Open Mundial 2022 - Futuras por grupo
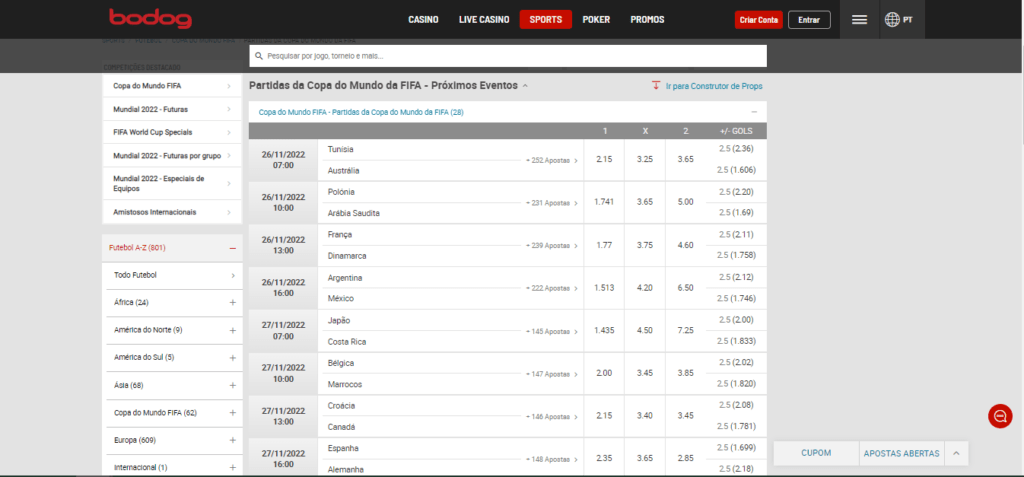1024x477 pixels. [172, 156]
